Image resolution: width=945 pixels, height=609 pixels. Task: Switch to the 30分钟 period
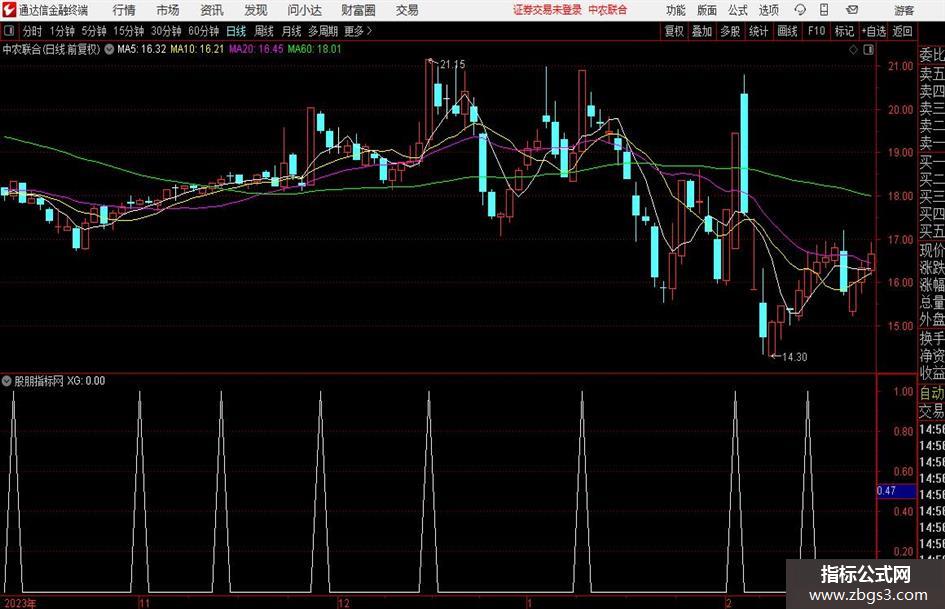point(166,31)
